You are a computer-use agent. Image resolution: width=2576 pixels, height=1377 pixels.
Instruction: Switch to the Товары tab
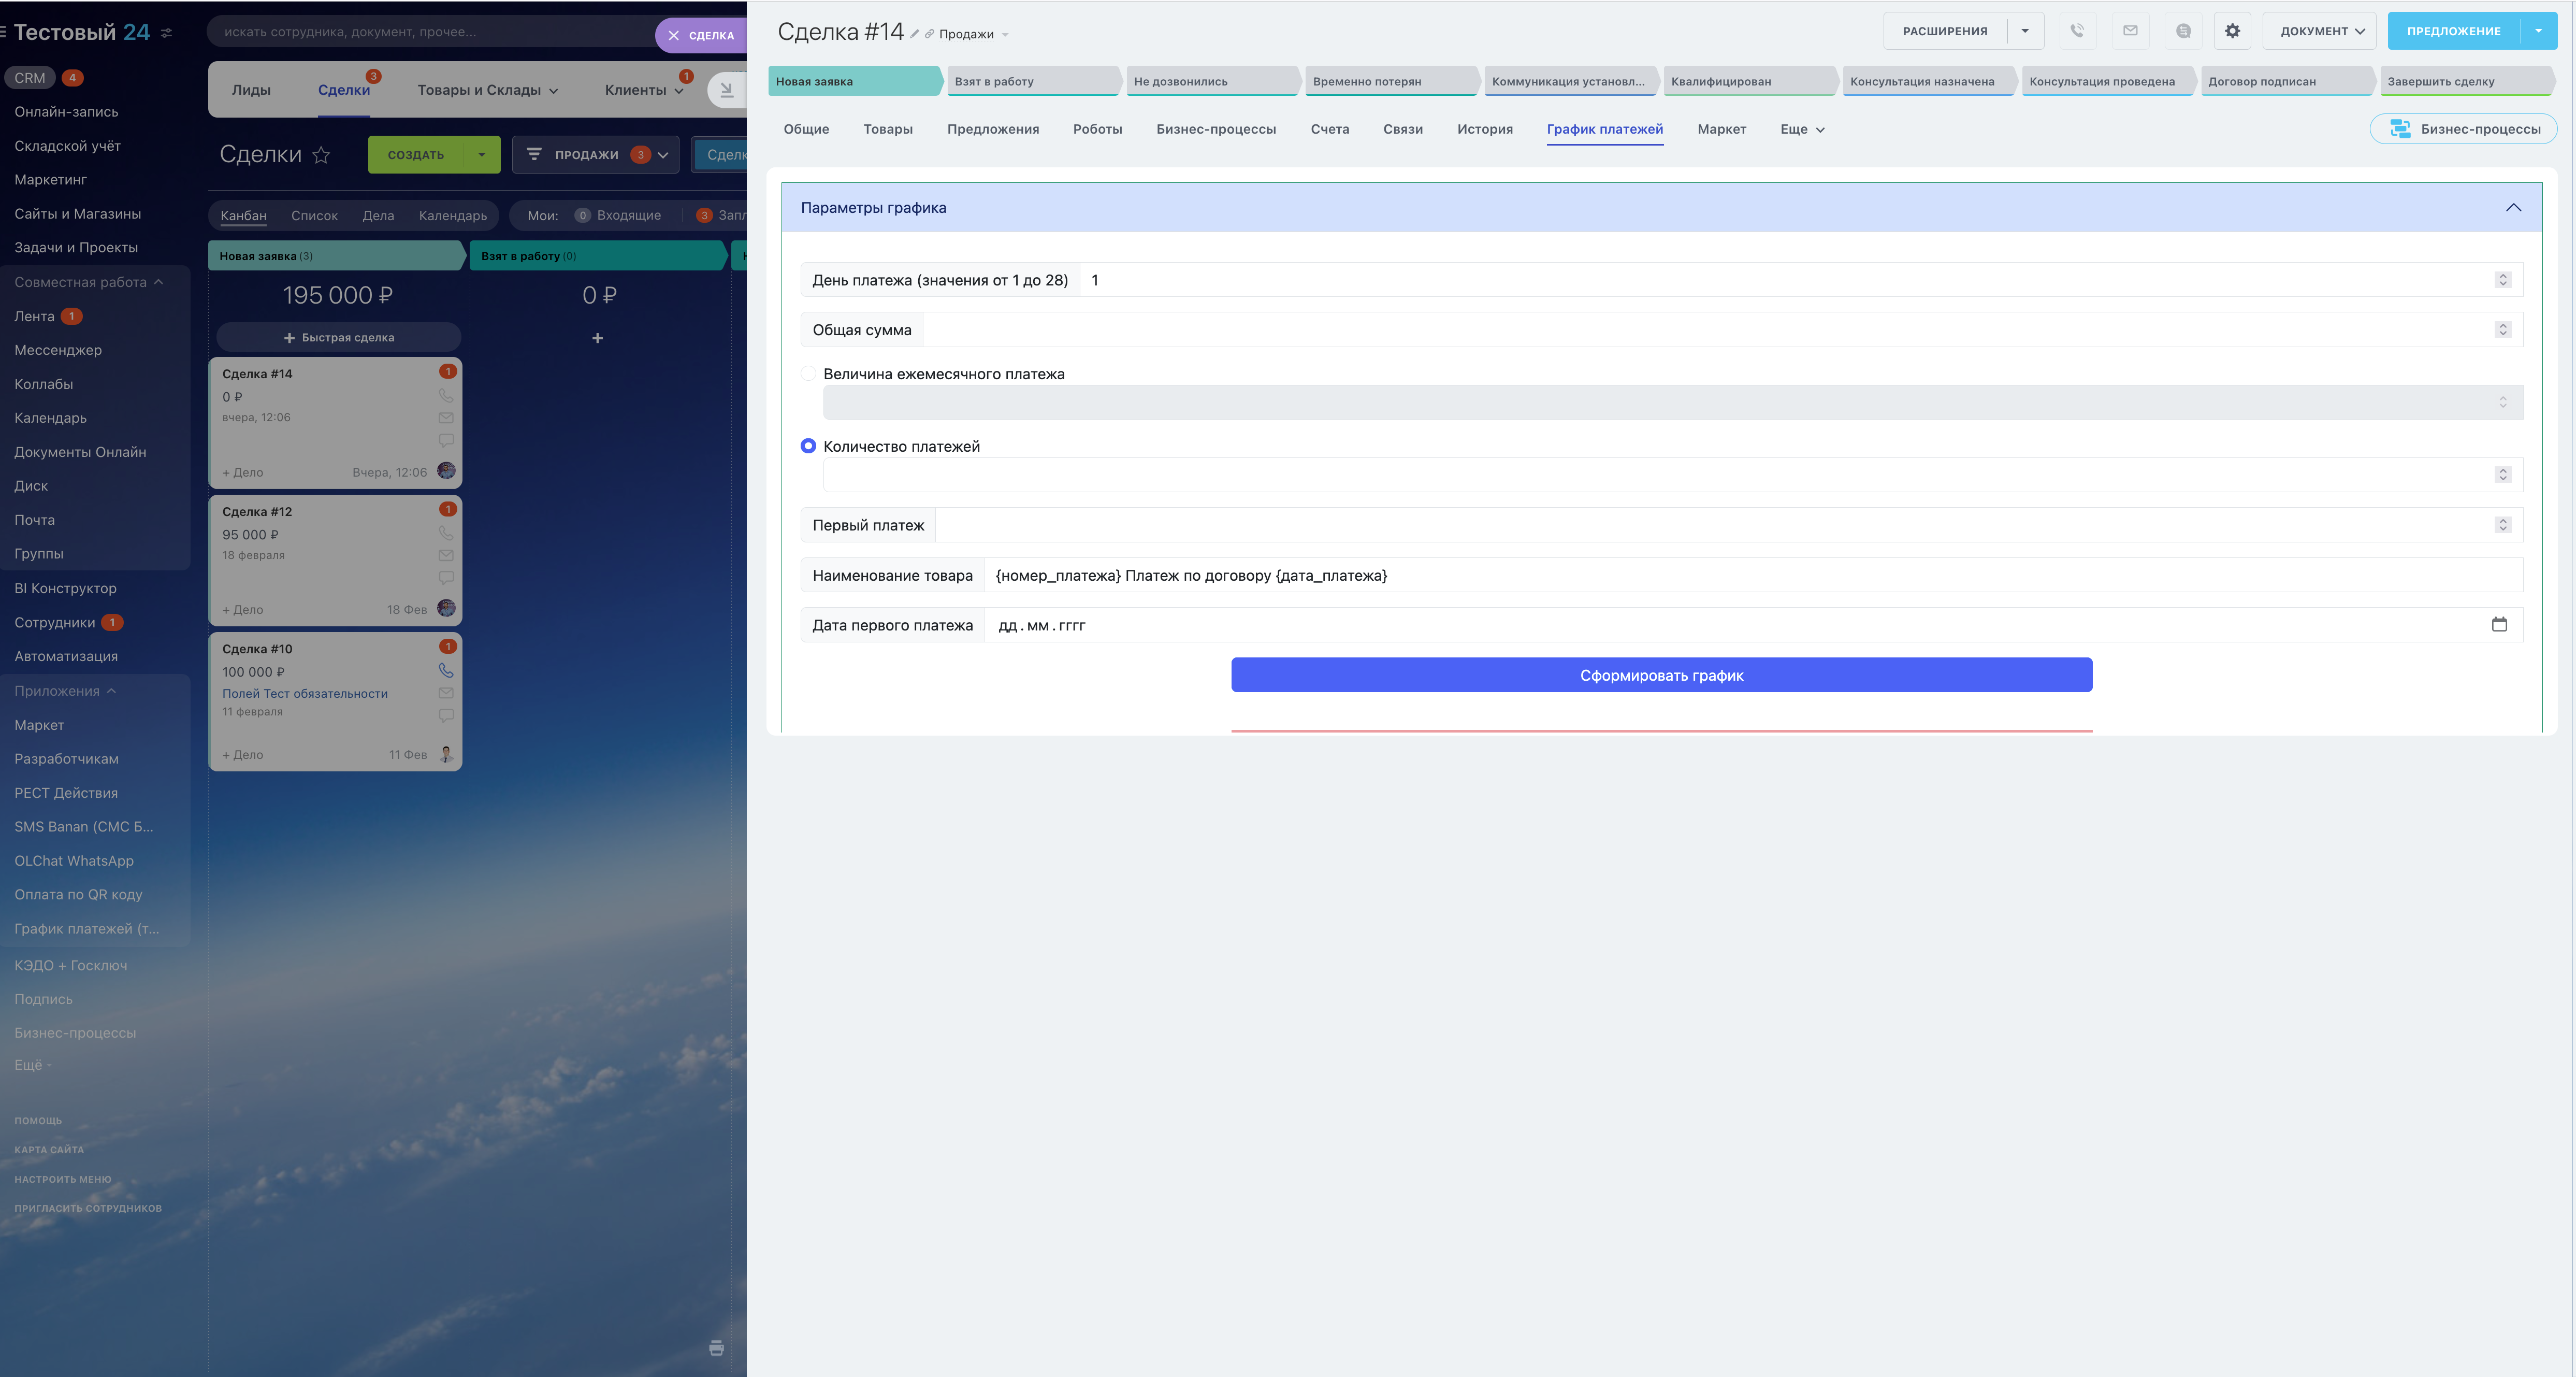[x=887, y=129]
